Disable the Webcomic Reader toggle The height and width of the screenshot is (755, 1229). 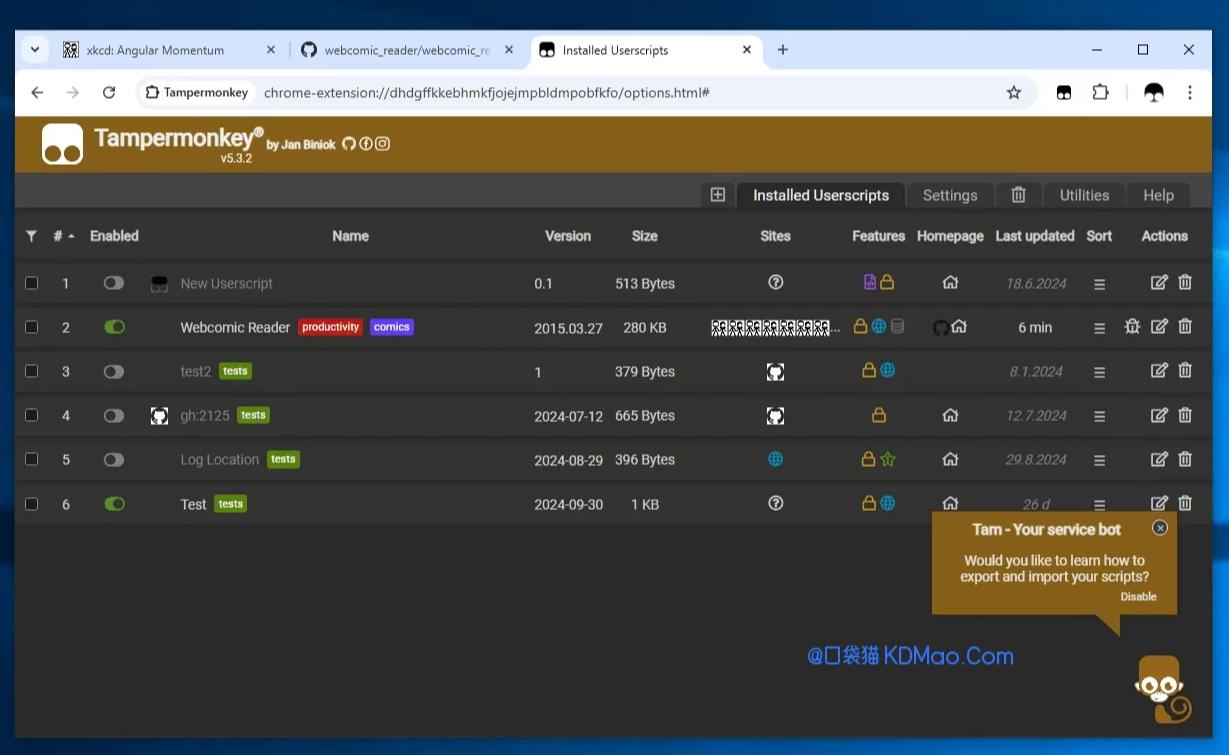(114, 327)
